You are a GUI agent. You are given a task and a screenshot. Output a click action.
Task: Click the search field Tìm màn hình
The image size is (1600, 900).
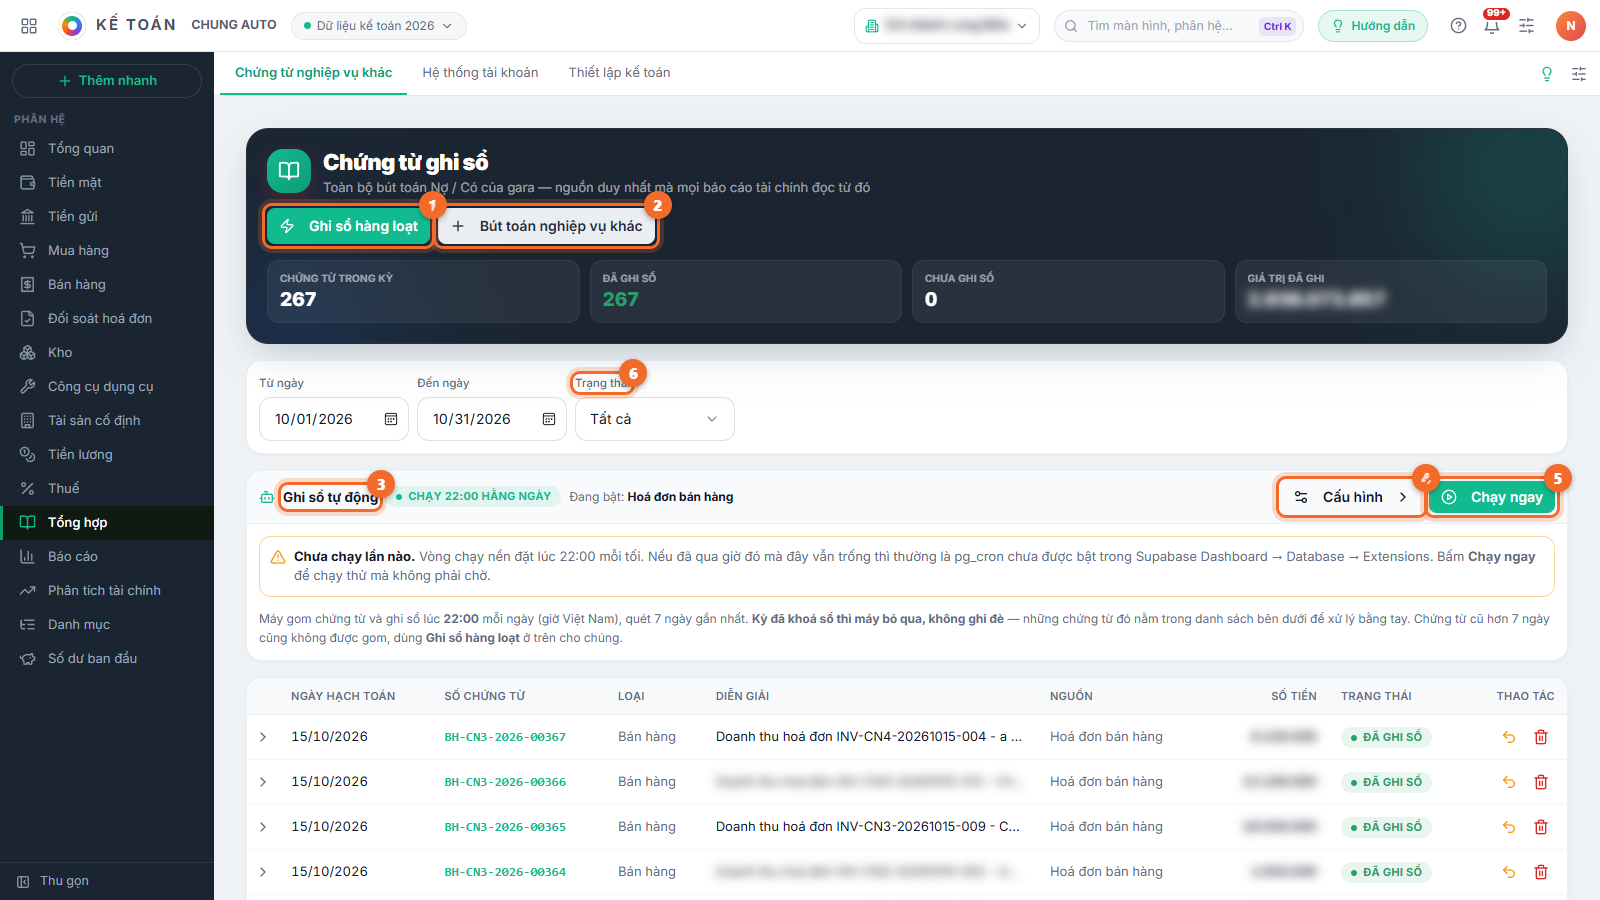1179,26
